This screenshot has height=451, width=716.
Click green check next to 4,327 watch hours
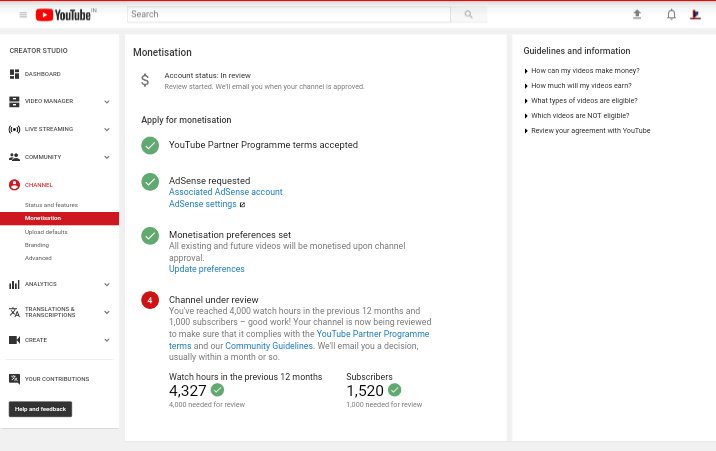218,390
